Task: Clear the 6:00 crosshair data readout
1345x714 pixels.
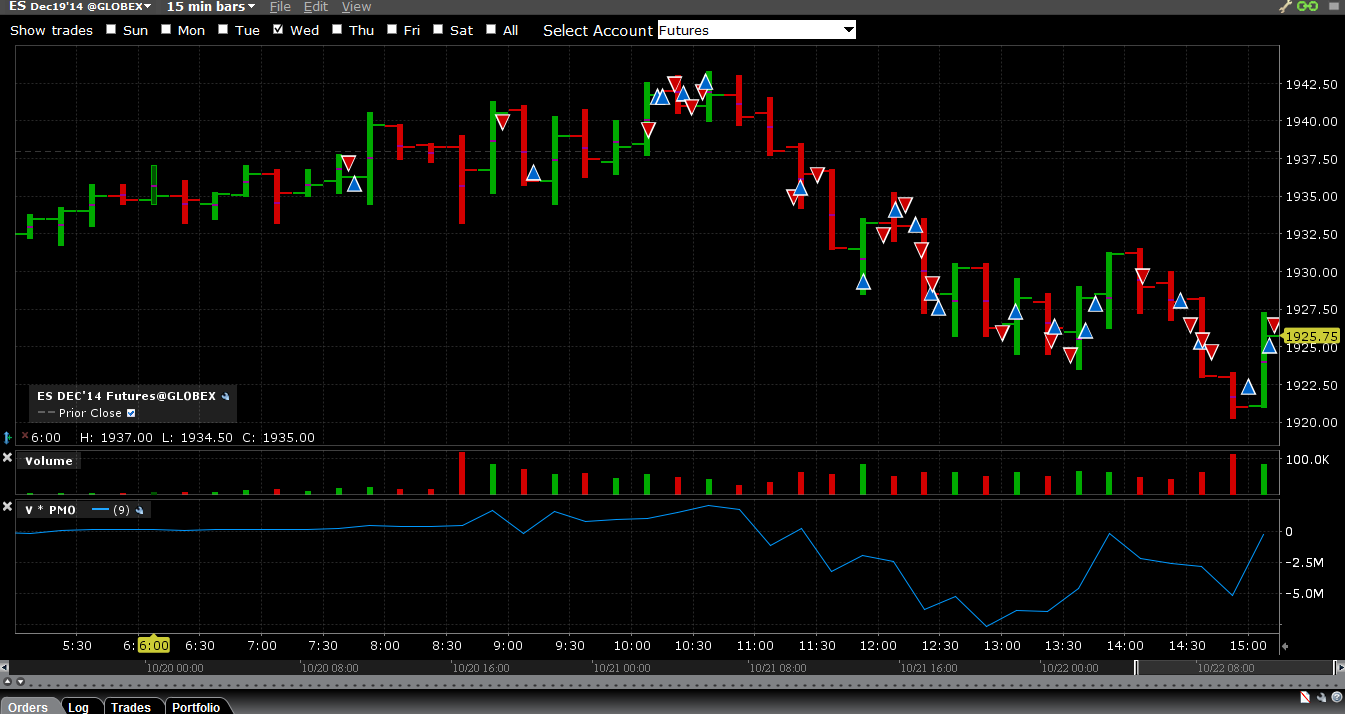Action: pyautogui.click(x=25, y=436)
